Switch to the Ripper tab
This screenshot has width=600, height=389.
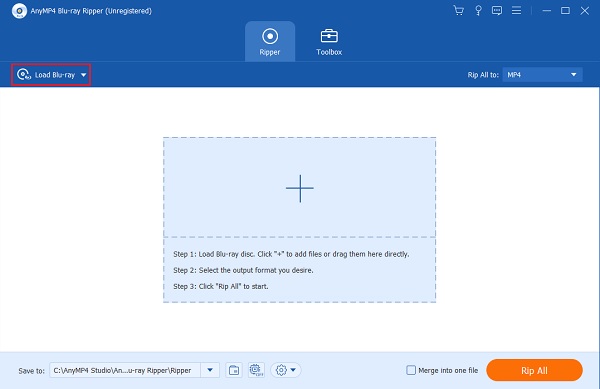click(270, 41)
